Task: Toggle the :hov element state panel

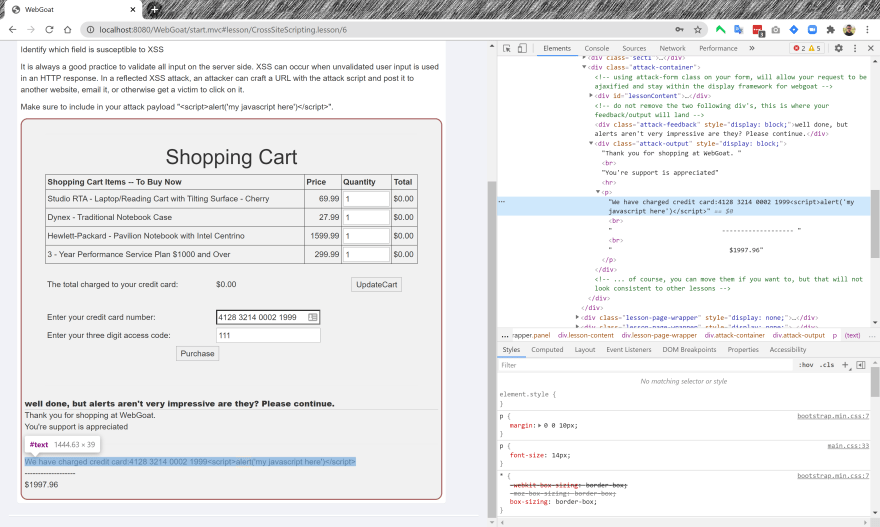Action: pos(806,365)
